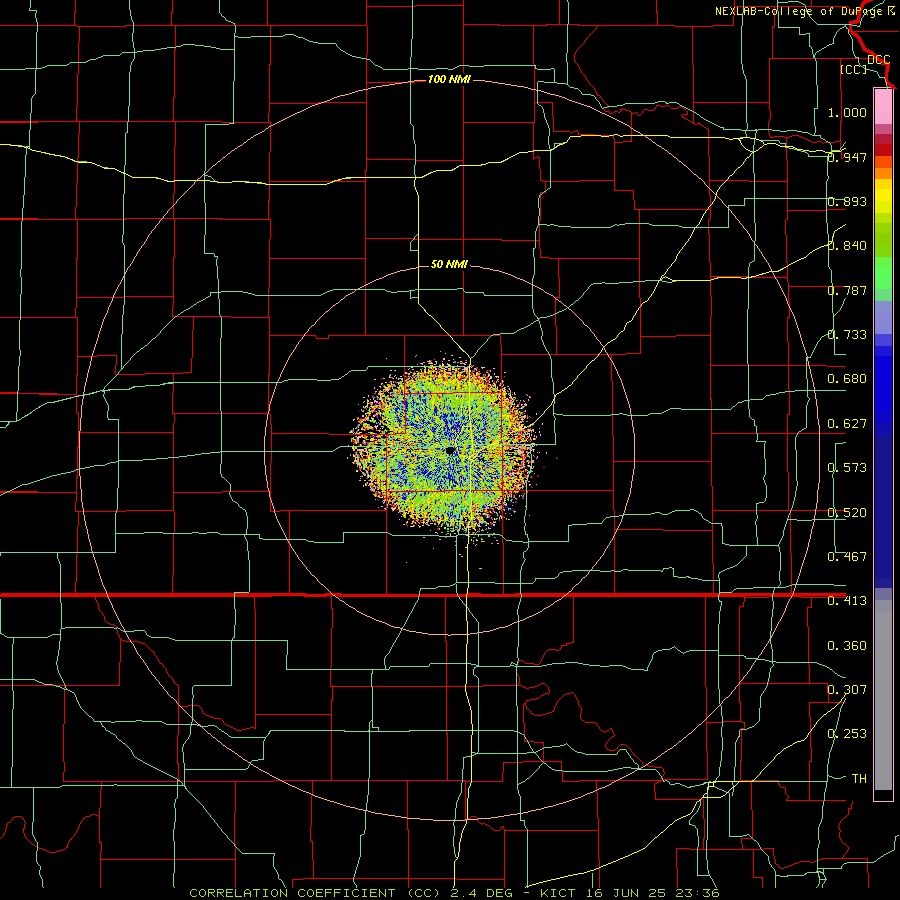900x900 pixels.
Task: Click the KICT 16 JUN 25 23:36 timestamp
Action: click(x=630, y=893)
